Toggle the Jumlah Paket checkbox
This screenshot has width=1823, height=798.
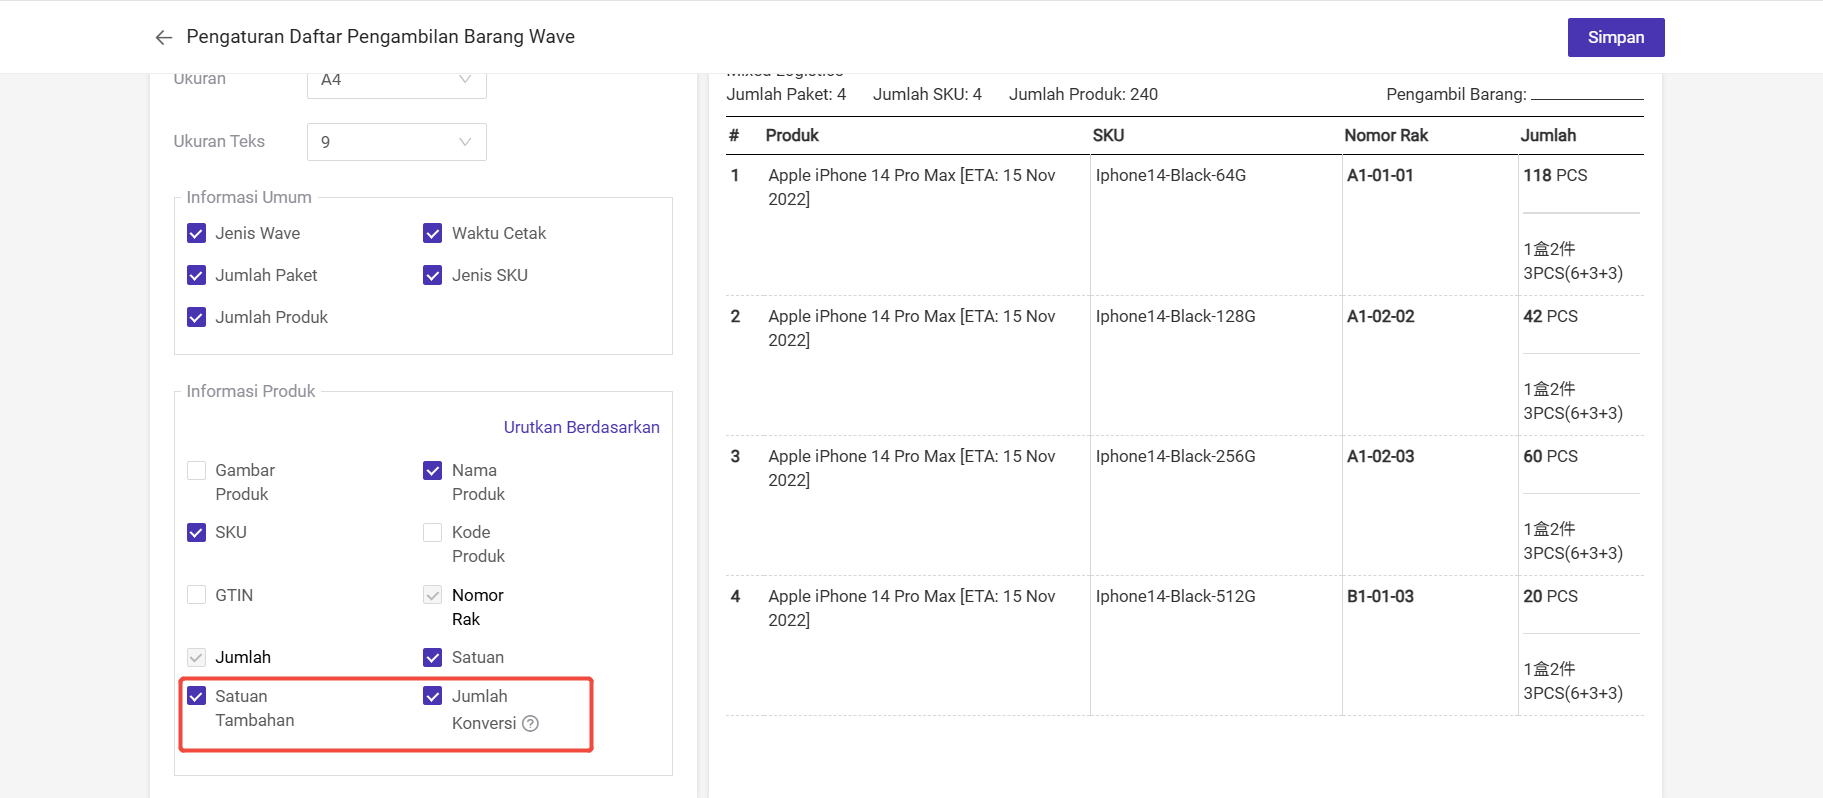pyautogui.click(x=196, y=275)
